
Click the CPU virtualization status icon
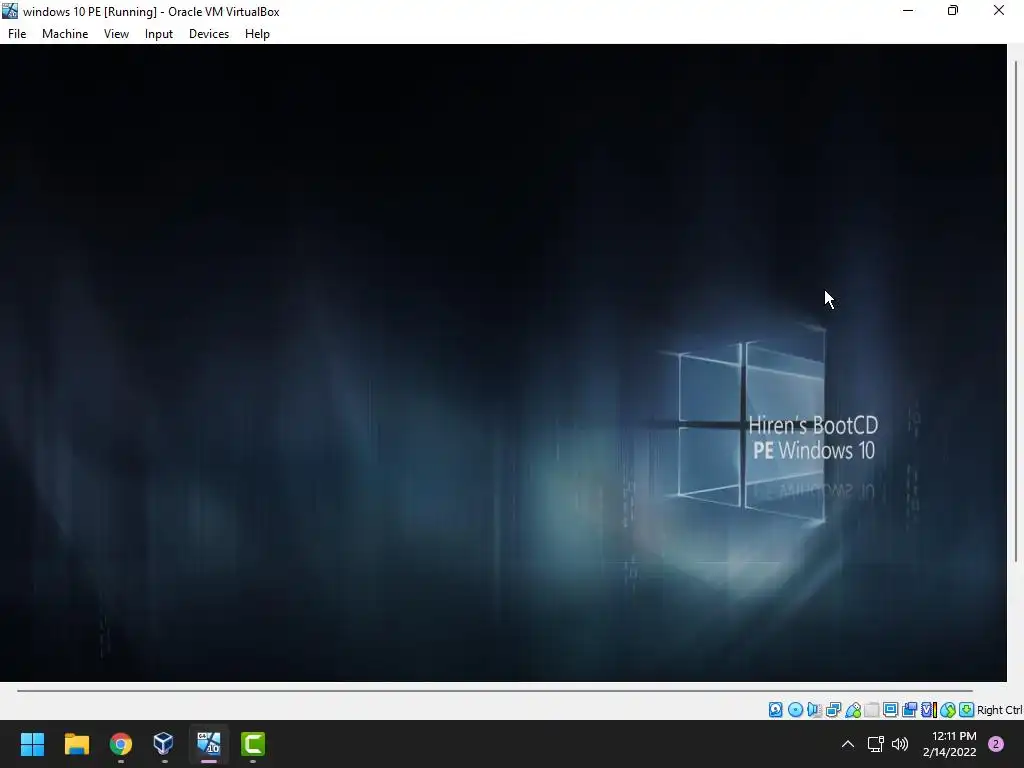pyautogui.click(x=929, y=710)
